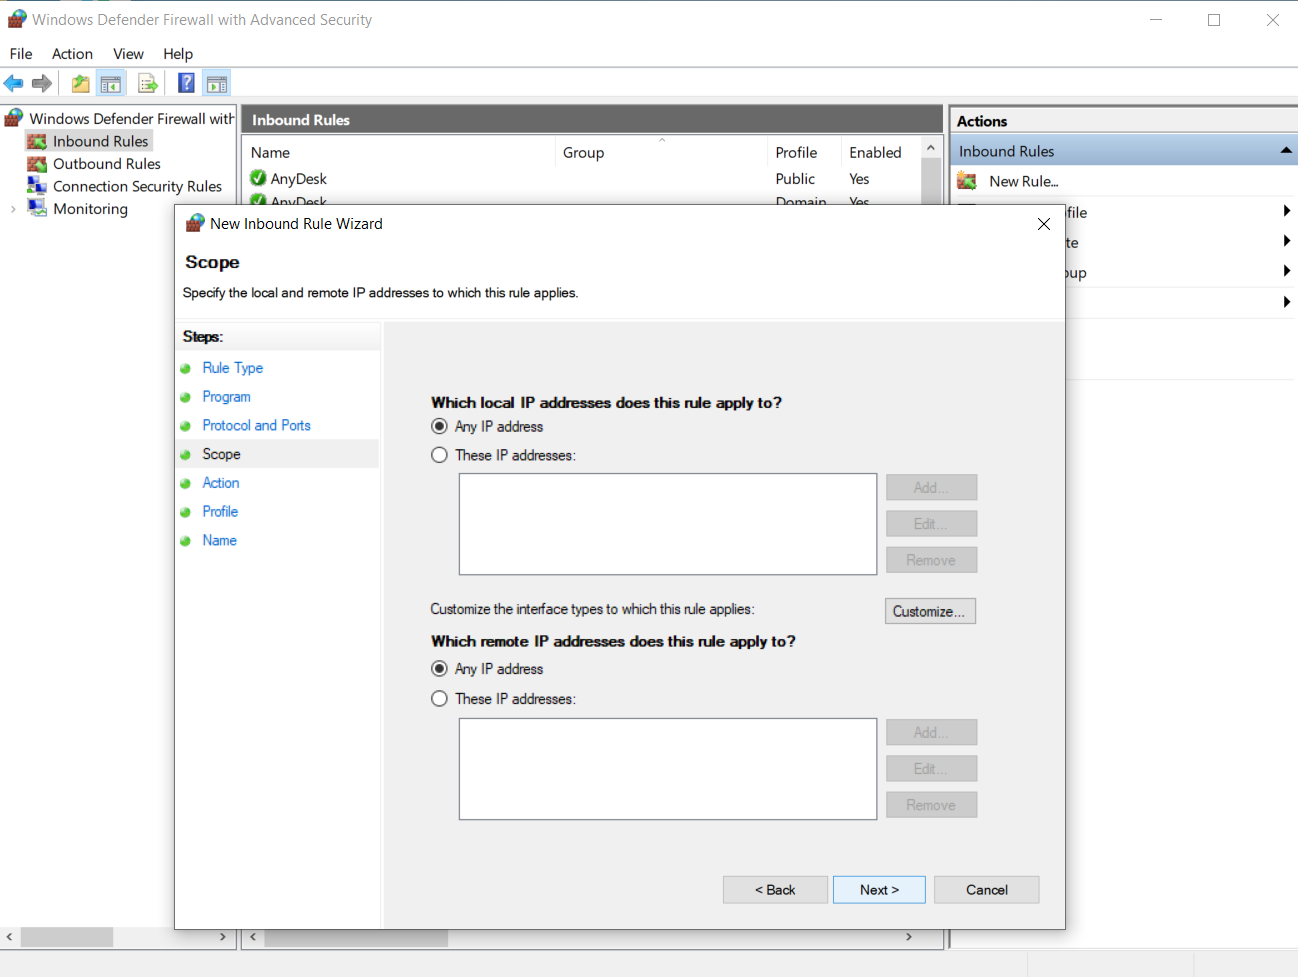The image size is (1298, 977).
Task: Collapse the Inbound Rules actions section
Action: point(1286,150)
